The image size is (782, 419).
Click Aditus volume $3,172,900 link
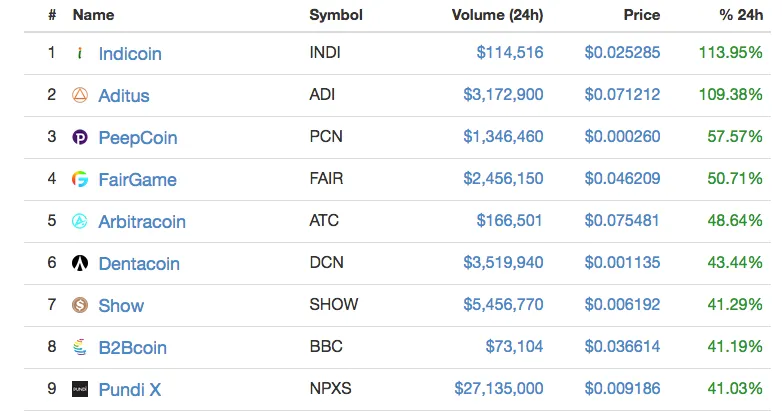503,94
